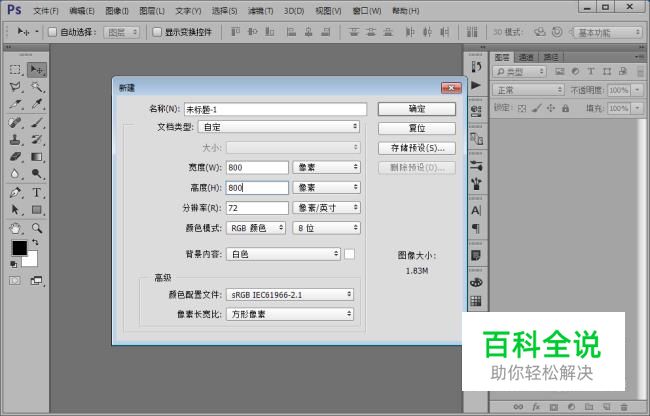Screen dimensions: 650x416
Task: Select the Crop tool
Action: pyautogui.click(x=15, y=104)
